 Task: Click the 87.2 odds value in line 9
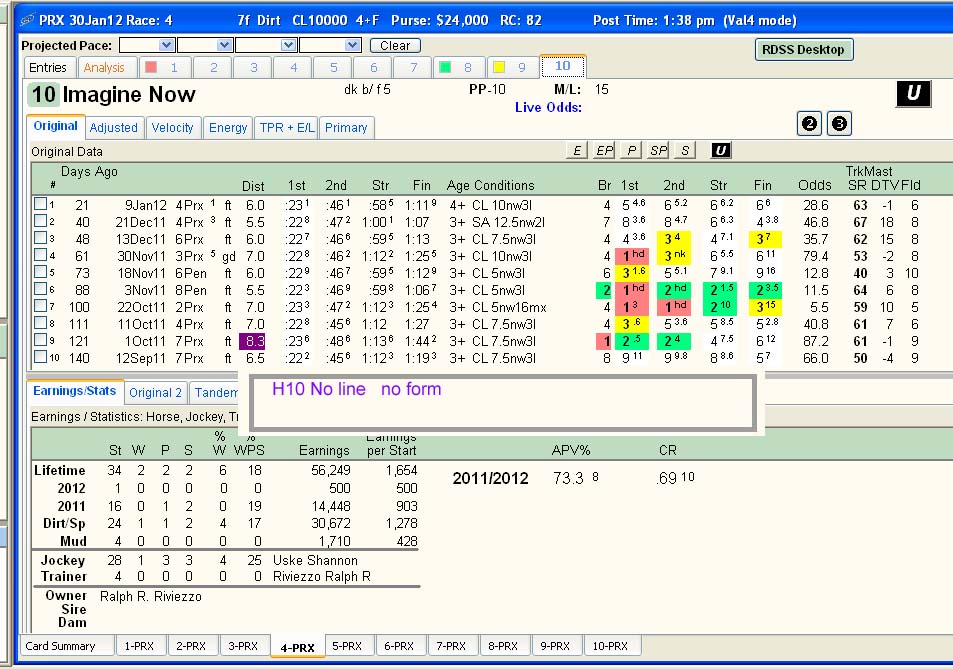coord(816,341)
